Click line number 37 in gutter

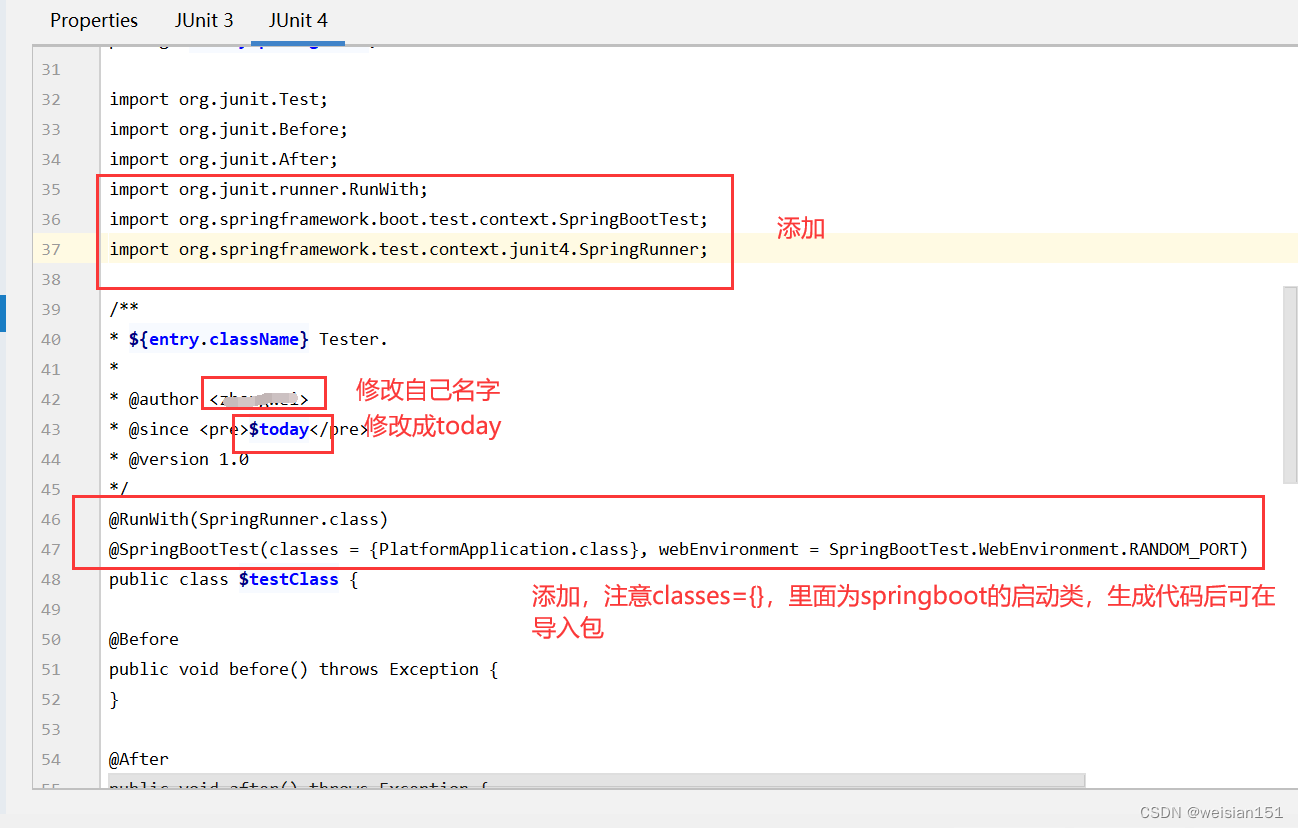pyautogui.click(x=51, y=249)
